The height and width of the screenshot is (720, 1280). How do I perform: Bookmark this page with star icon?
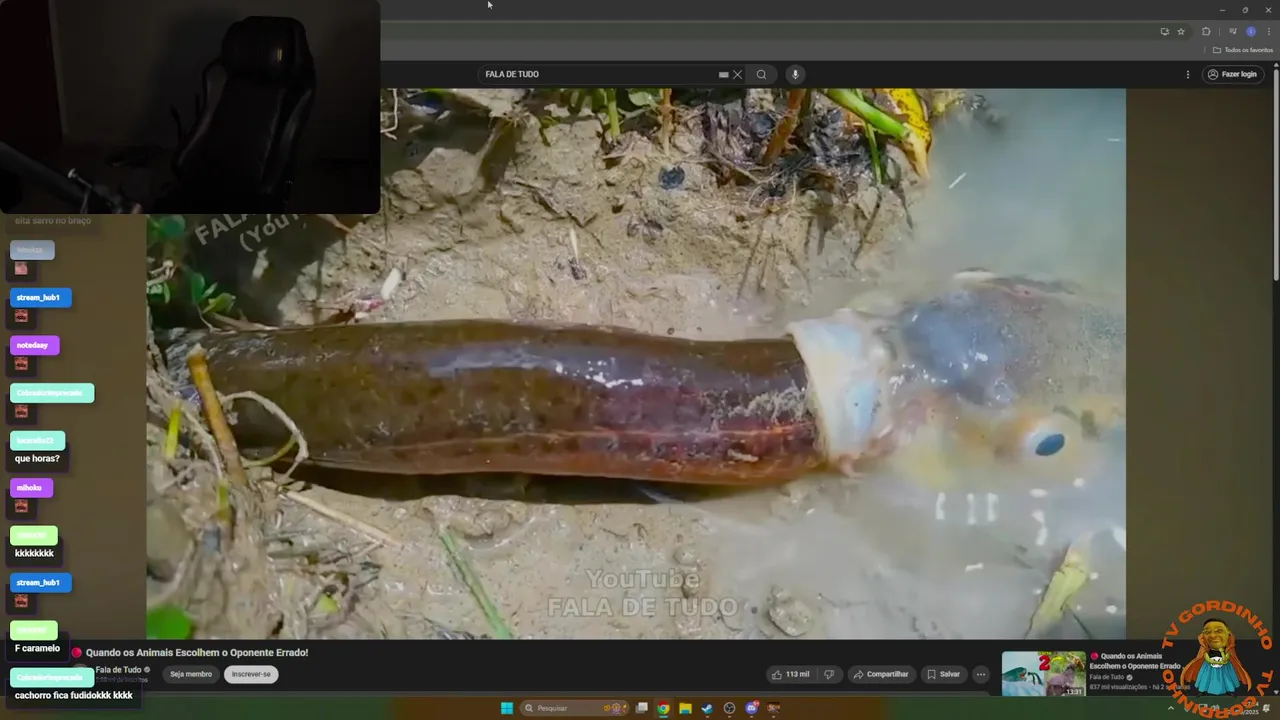tap(1181, 32)
